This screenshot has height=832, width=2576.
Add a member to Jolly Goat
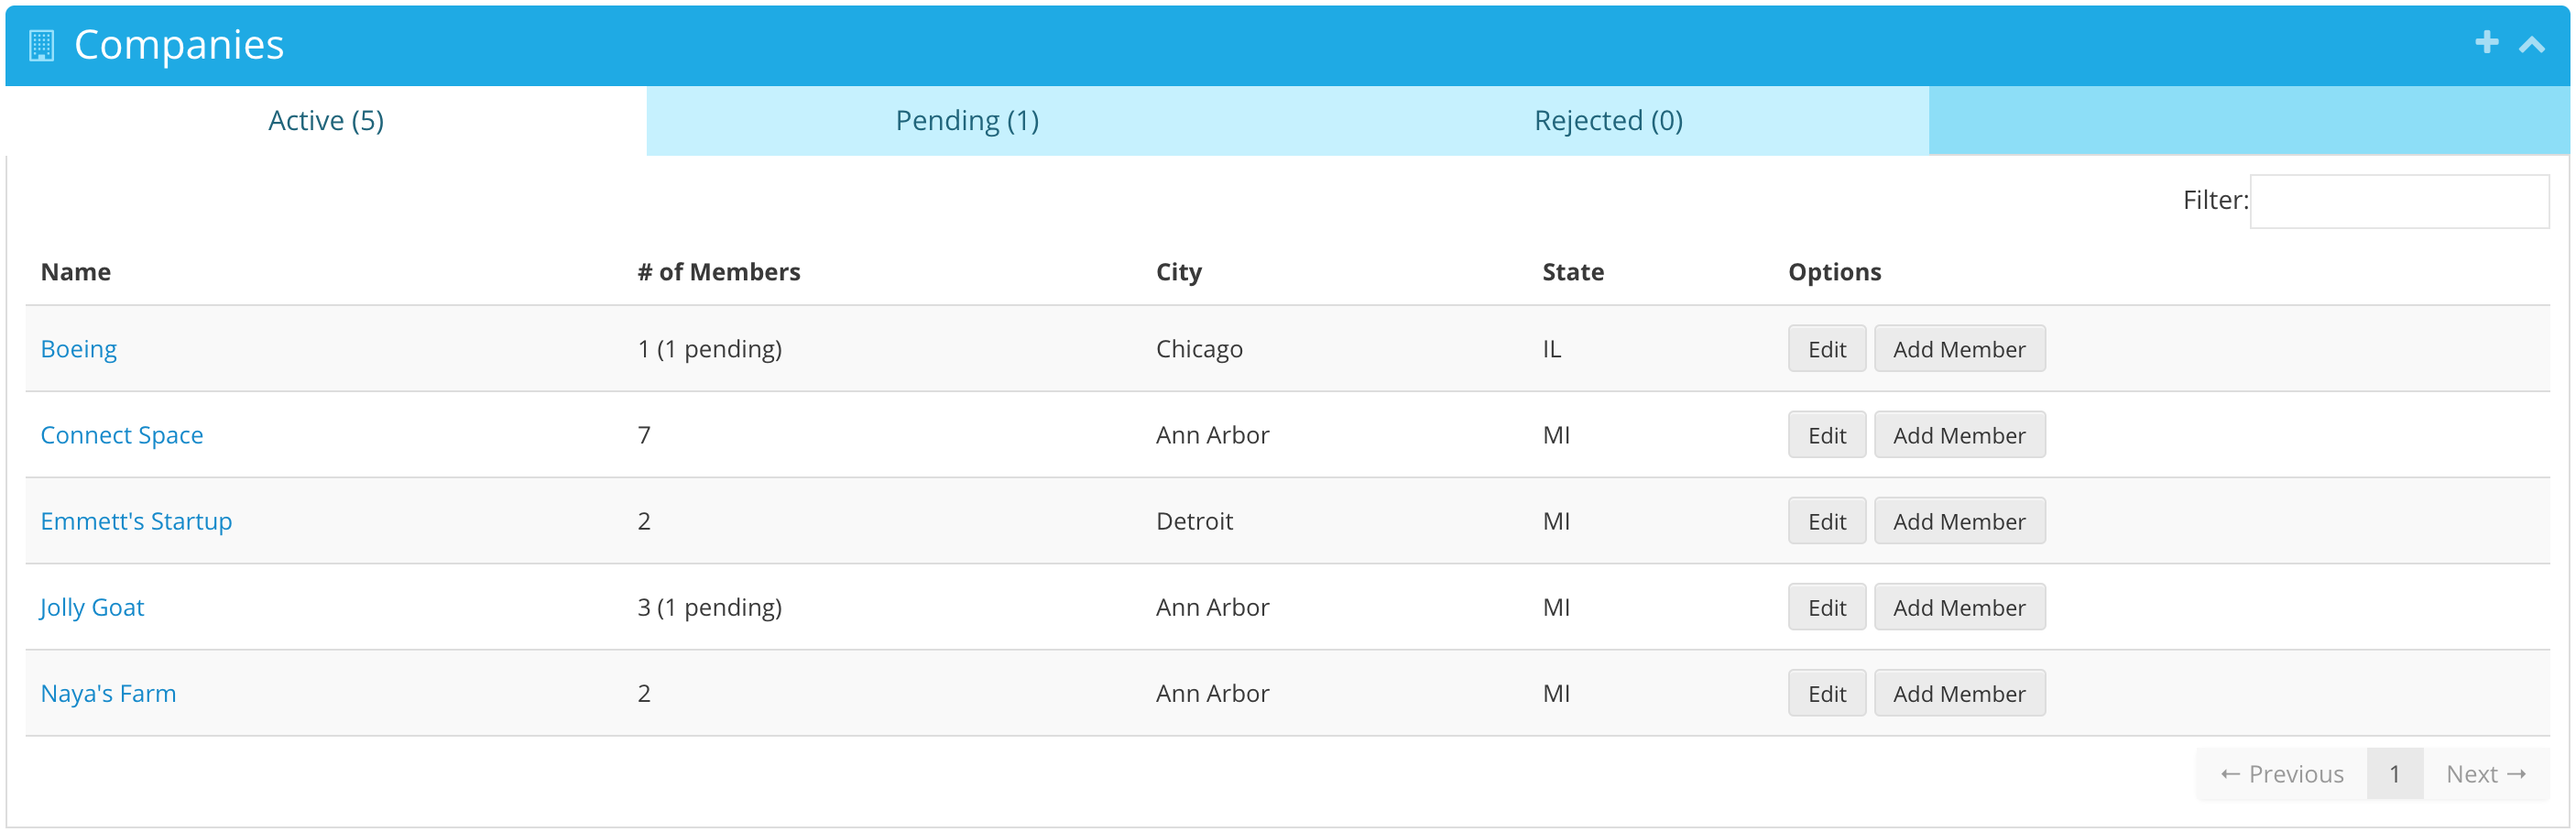pos(1957,607)
